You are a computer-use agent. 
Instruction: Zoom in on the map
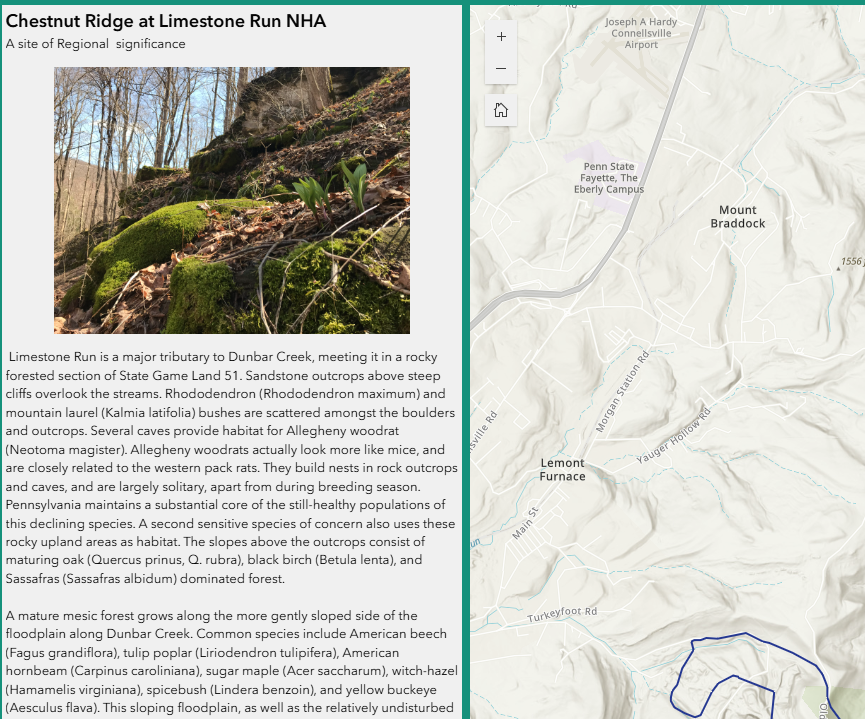point(501,37)
